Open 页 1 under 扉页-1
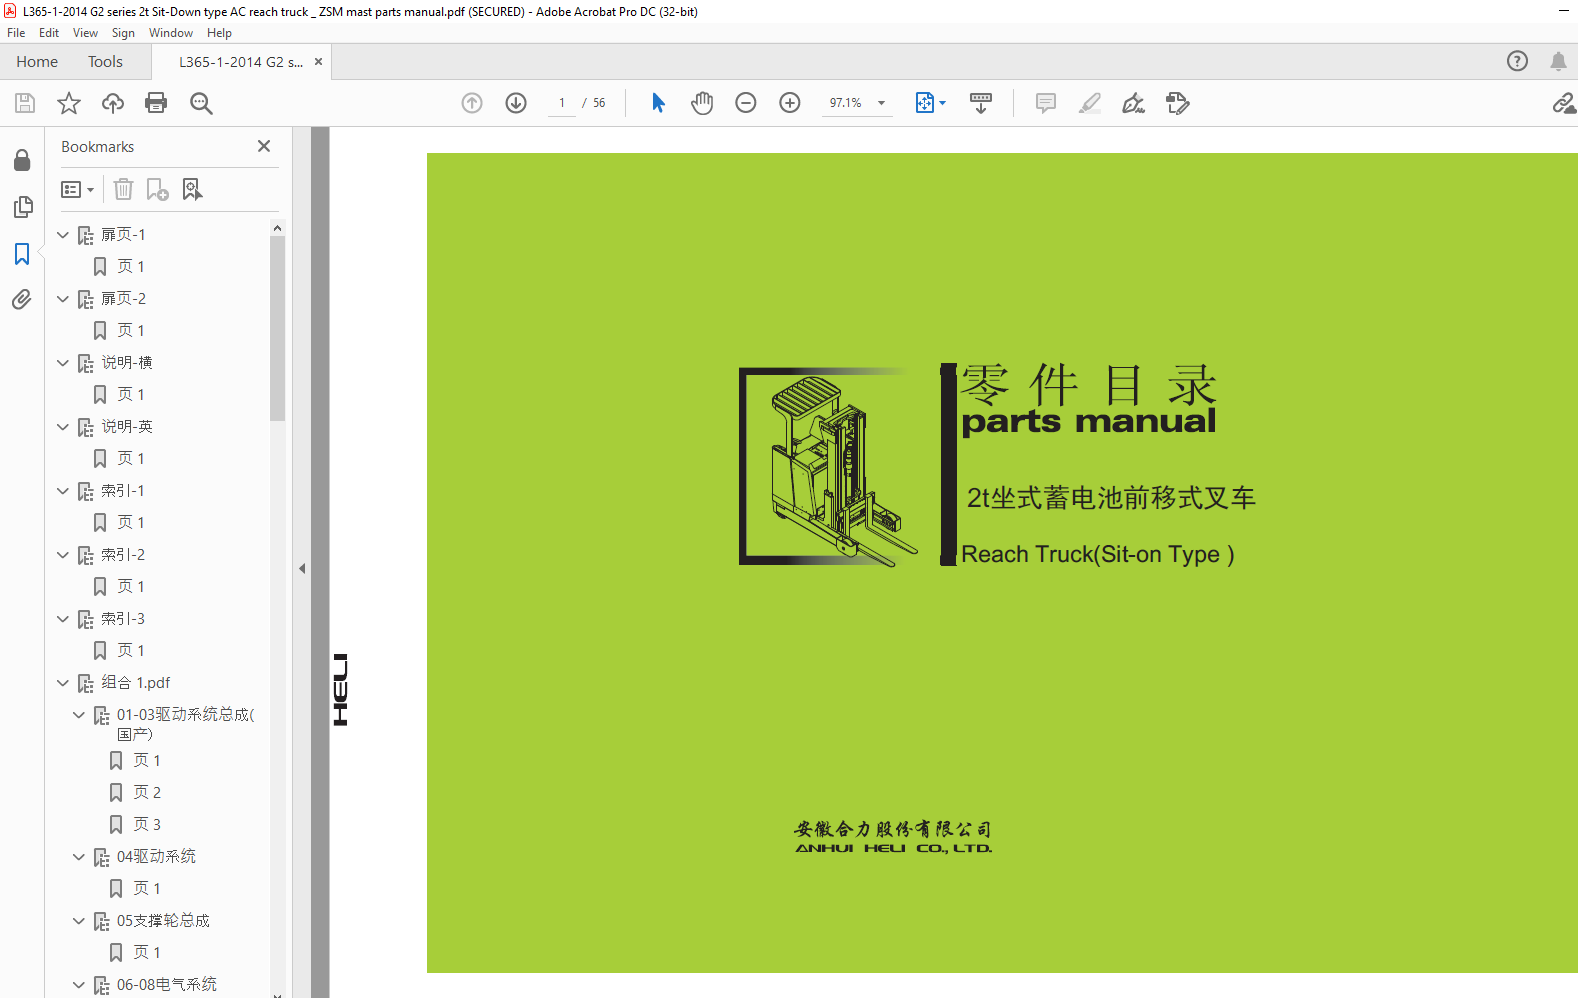 (x=131, y=267)
